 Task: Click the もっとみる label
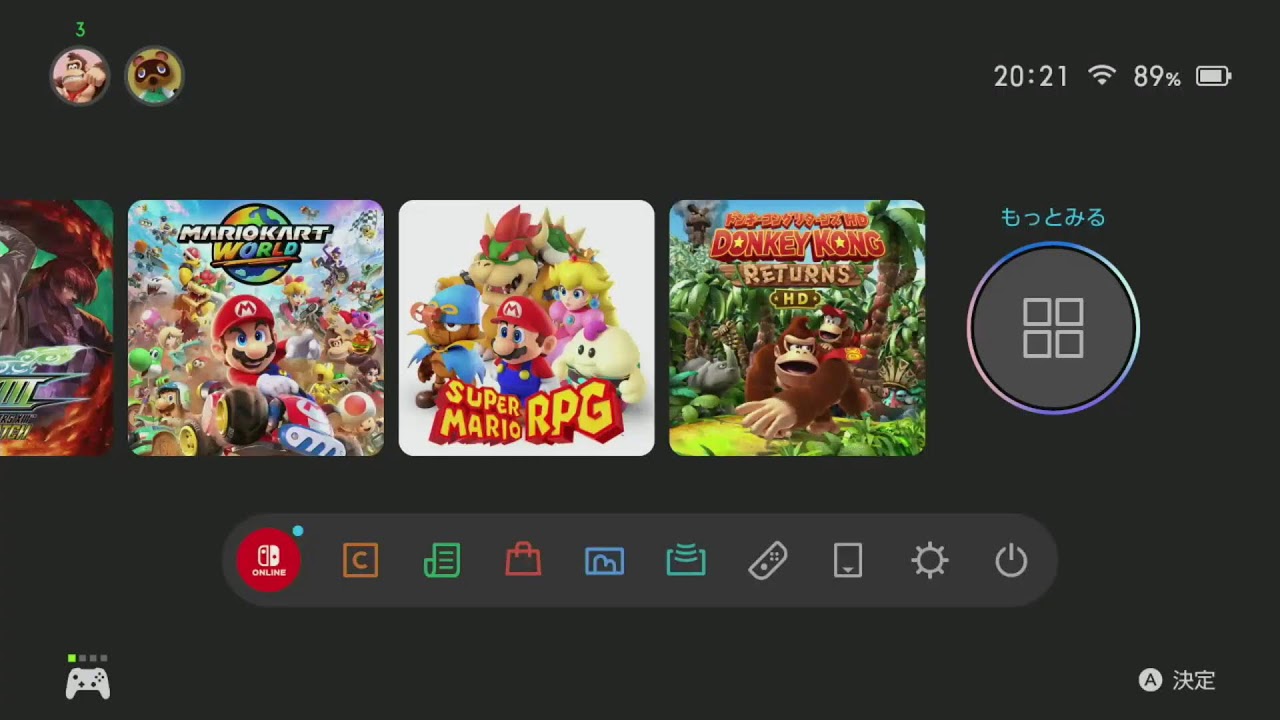pos(1053,217)
